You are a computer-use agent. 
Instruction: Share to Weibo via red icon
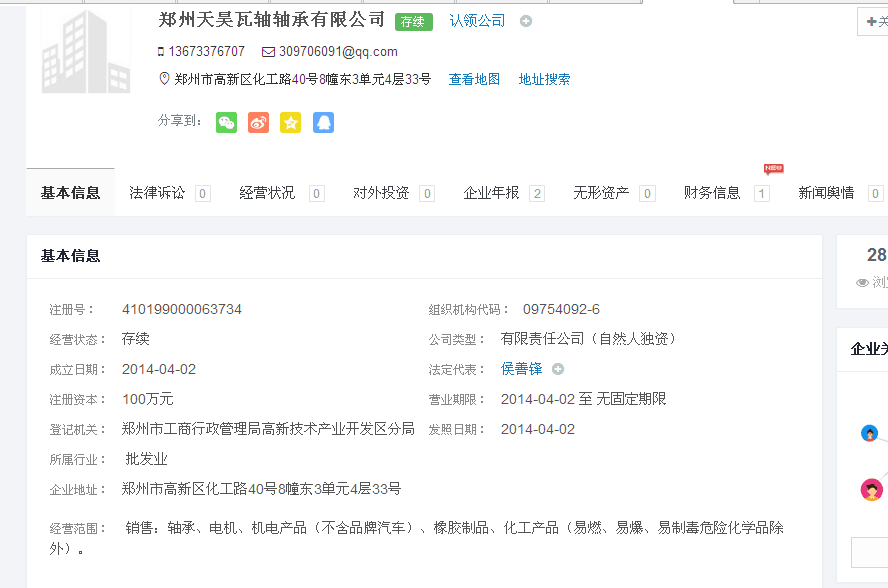click(259, 122)
